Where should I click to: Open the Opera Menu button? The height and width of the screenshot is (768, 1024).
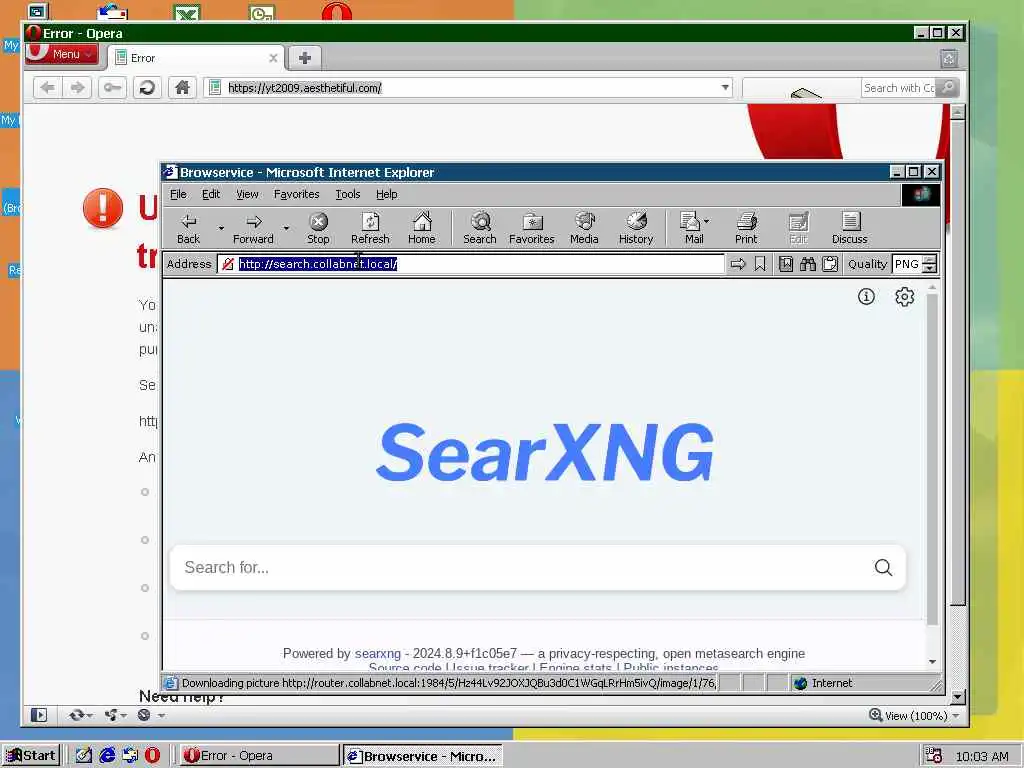click(x=62, y=54)
